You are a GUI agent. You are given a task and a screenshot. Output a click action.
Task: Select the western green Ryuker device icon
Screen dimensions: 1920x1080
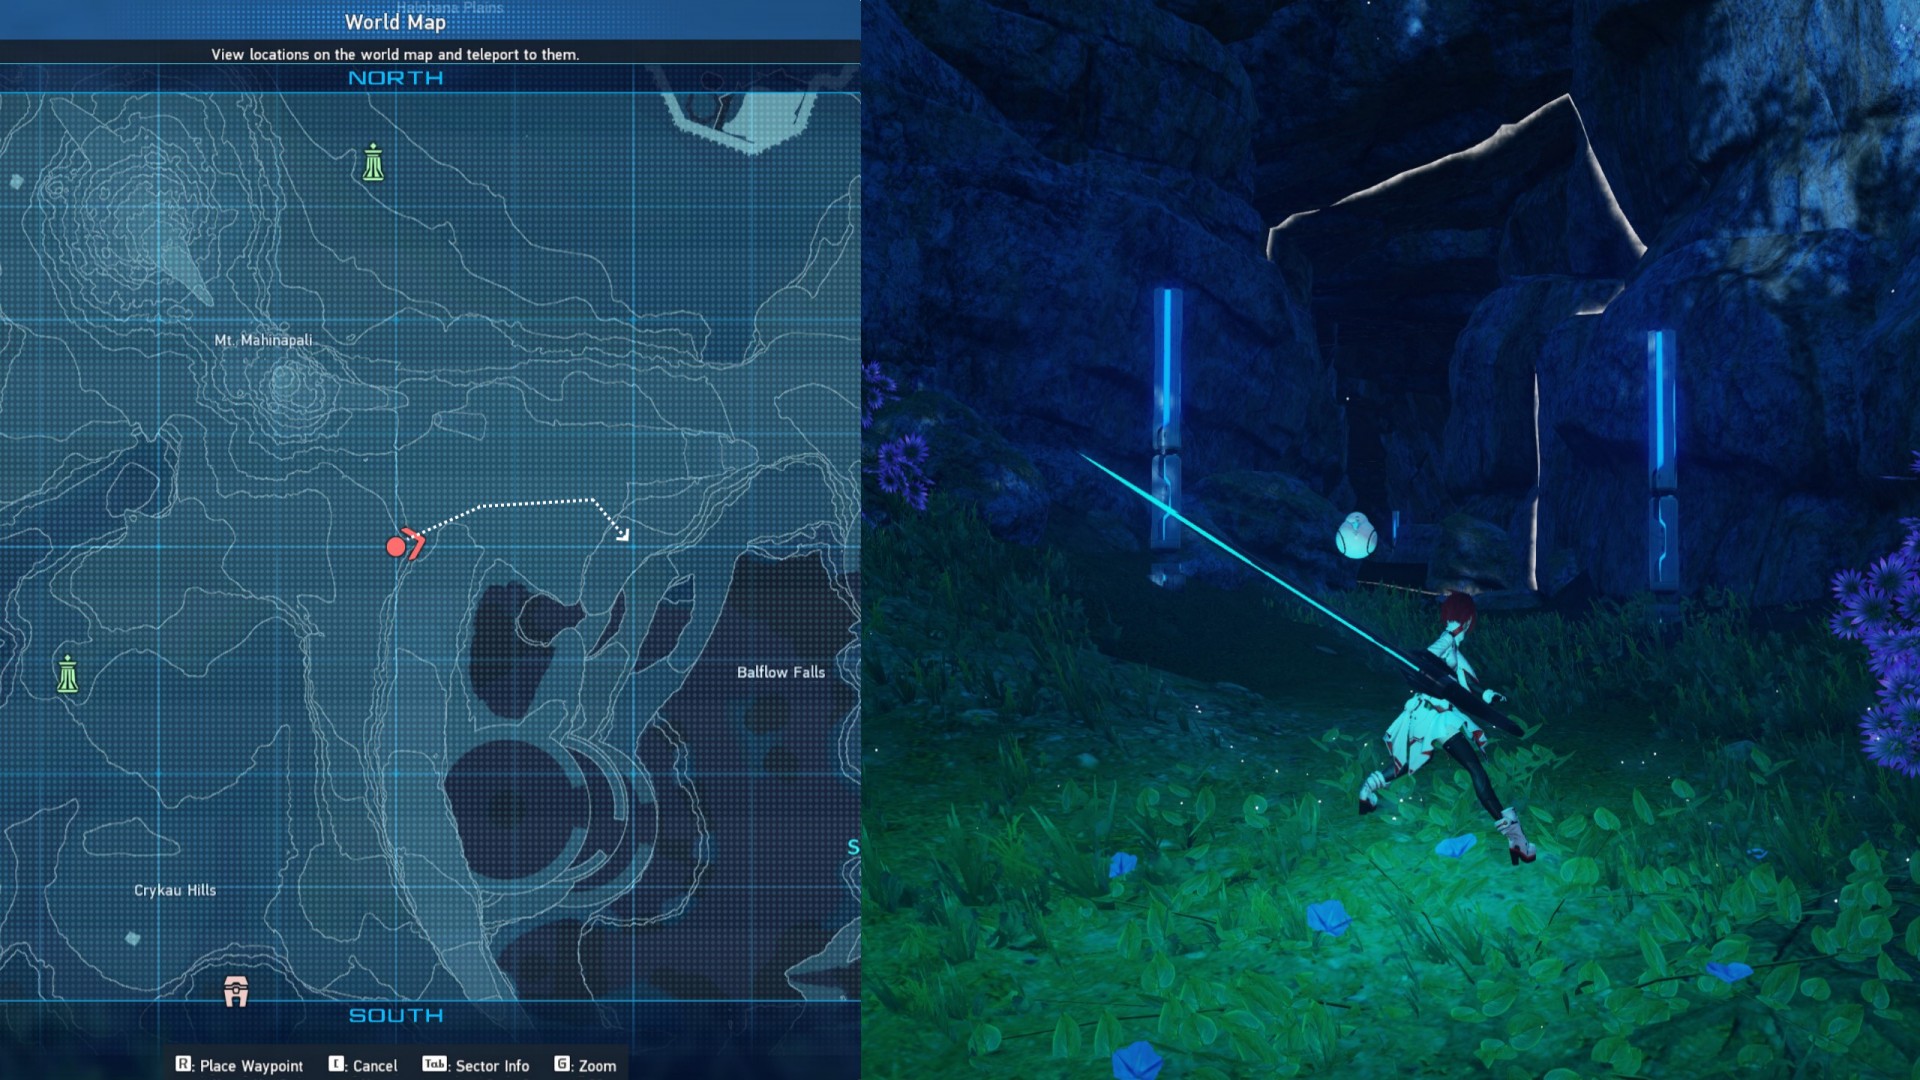point(67,675)
